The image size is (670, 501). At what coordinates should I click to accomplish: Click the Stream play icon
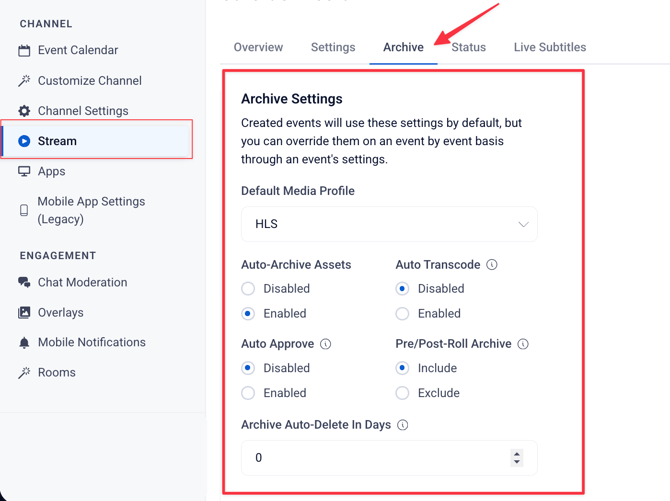(24, 141)
